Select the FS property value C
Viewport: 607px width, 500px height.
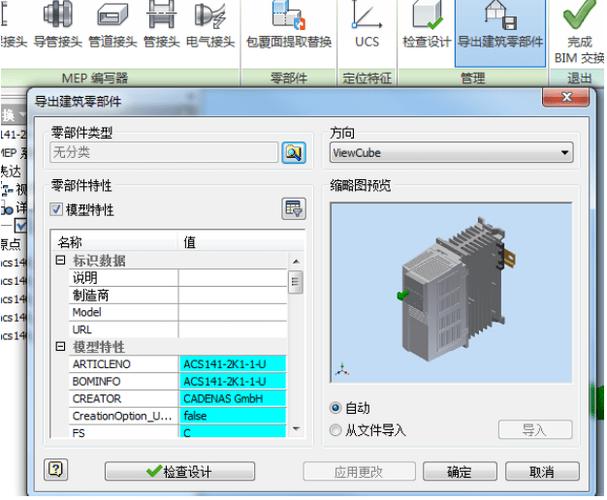(x=233, y=432)
